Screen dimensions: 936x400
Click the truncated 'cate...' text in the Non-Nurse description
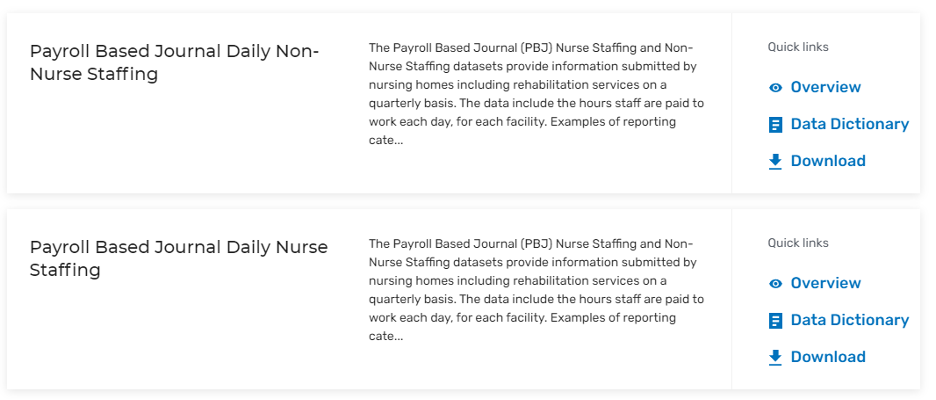[x=386, y=140]
